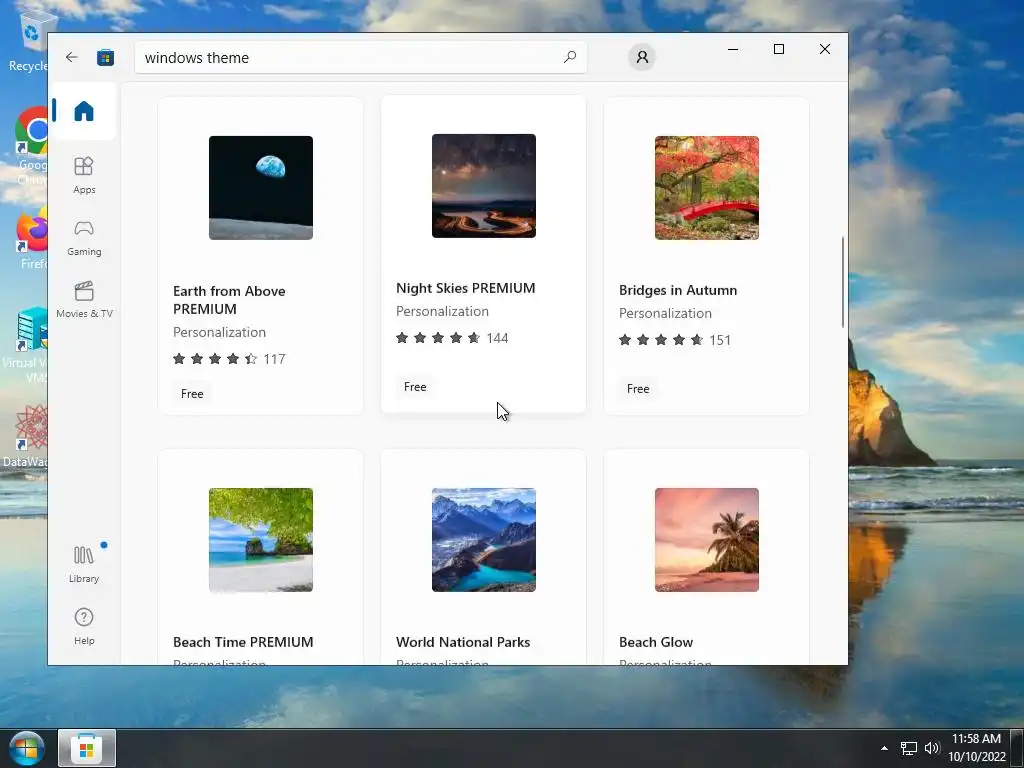Open Night Skies PREMIUM thumbnail

pyautogui.click(x=484, y=185)
